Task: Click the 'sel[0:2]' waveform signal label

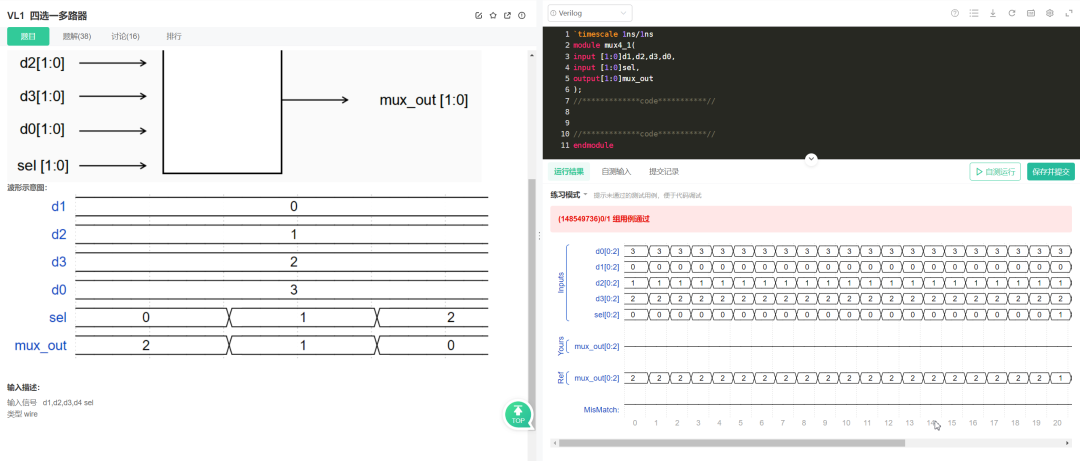Action: click(608, 314)
